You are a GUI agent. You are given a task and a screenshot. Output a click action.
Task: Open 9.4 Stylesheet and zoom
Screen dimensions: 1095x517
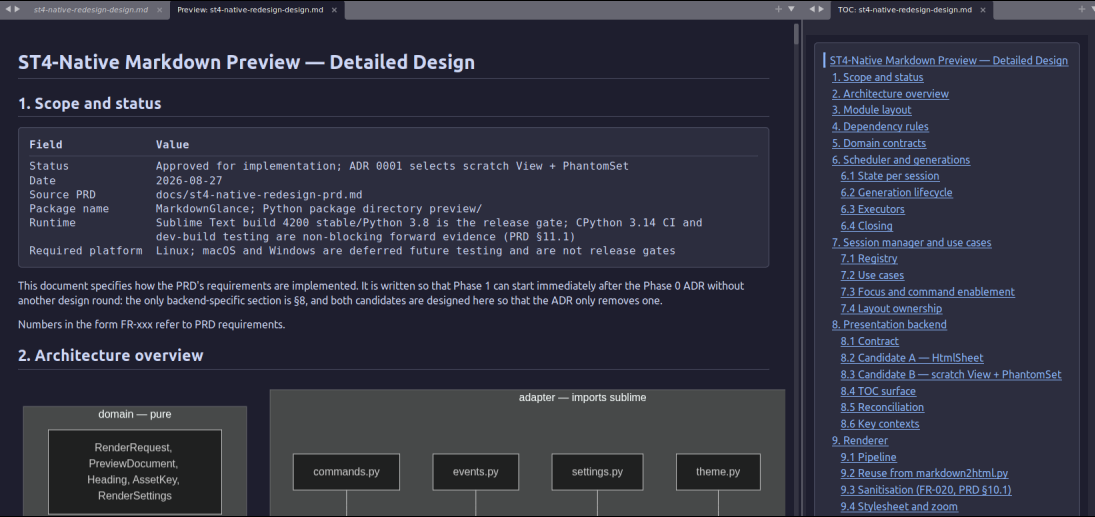coord(899,507)
